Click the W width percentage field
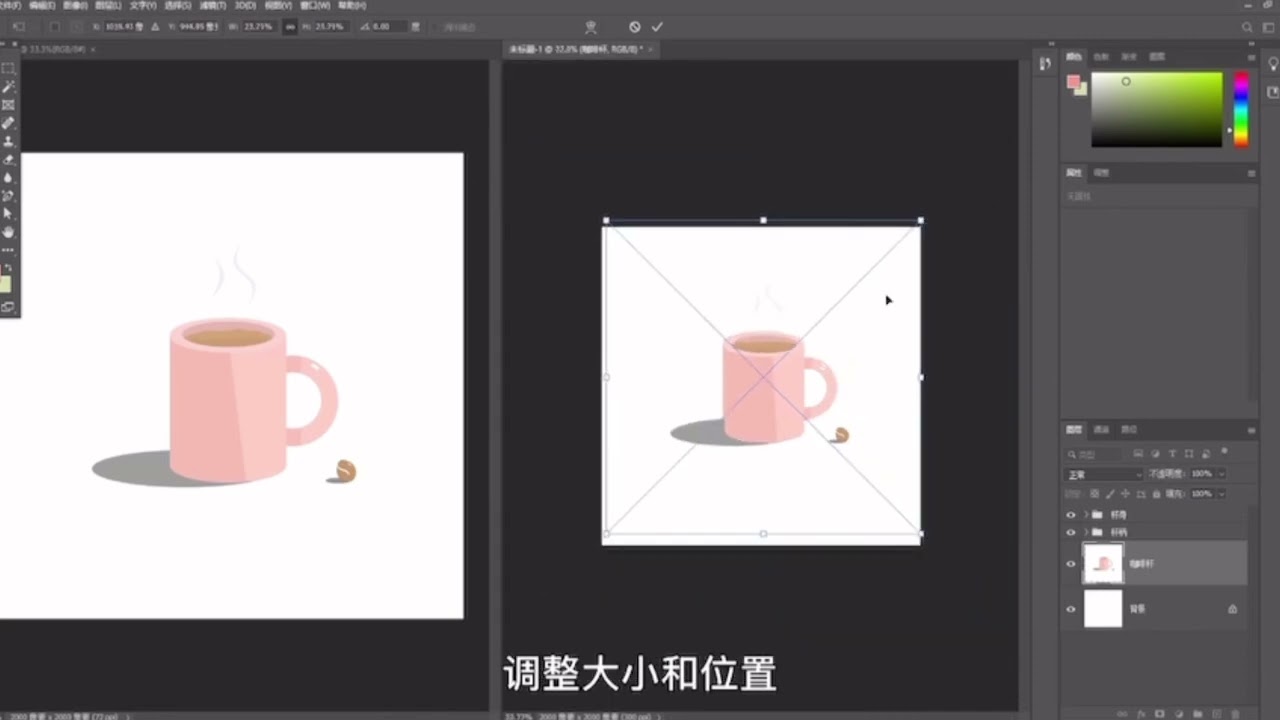The height and width of the screenshot is (720, 1280). point(260,27)
